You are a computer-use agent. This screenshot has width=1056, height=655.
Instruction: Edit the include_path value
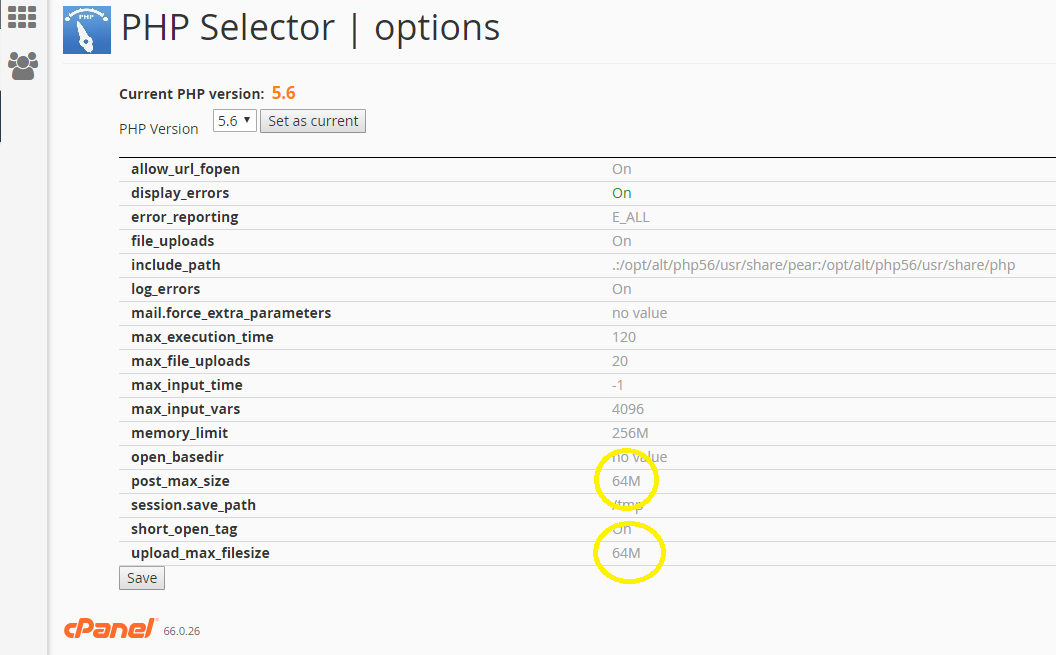pyautogui.click(x=813, y=265)
